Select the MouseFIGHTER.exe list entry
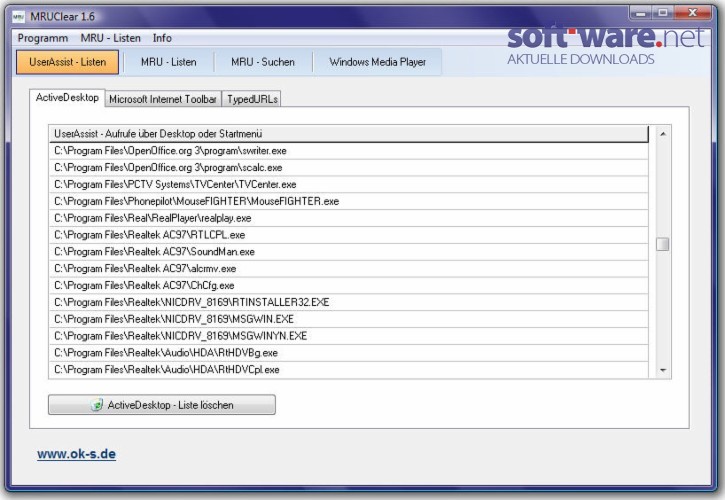Viewport: 725px width, 500px height. pos(349,201)
